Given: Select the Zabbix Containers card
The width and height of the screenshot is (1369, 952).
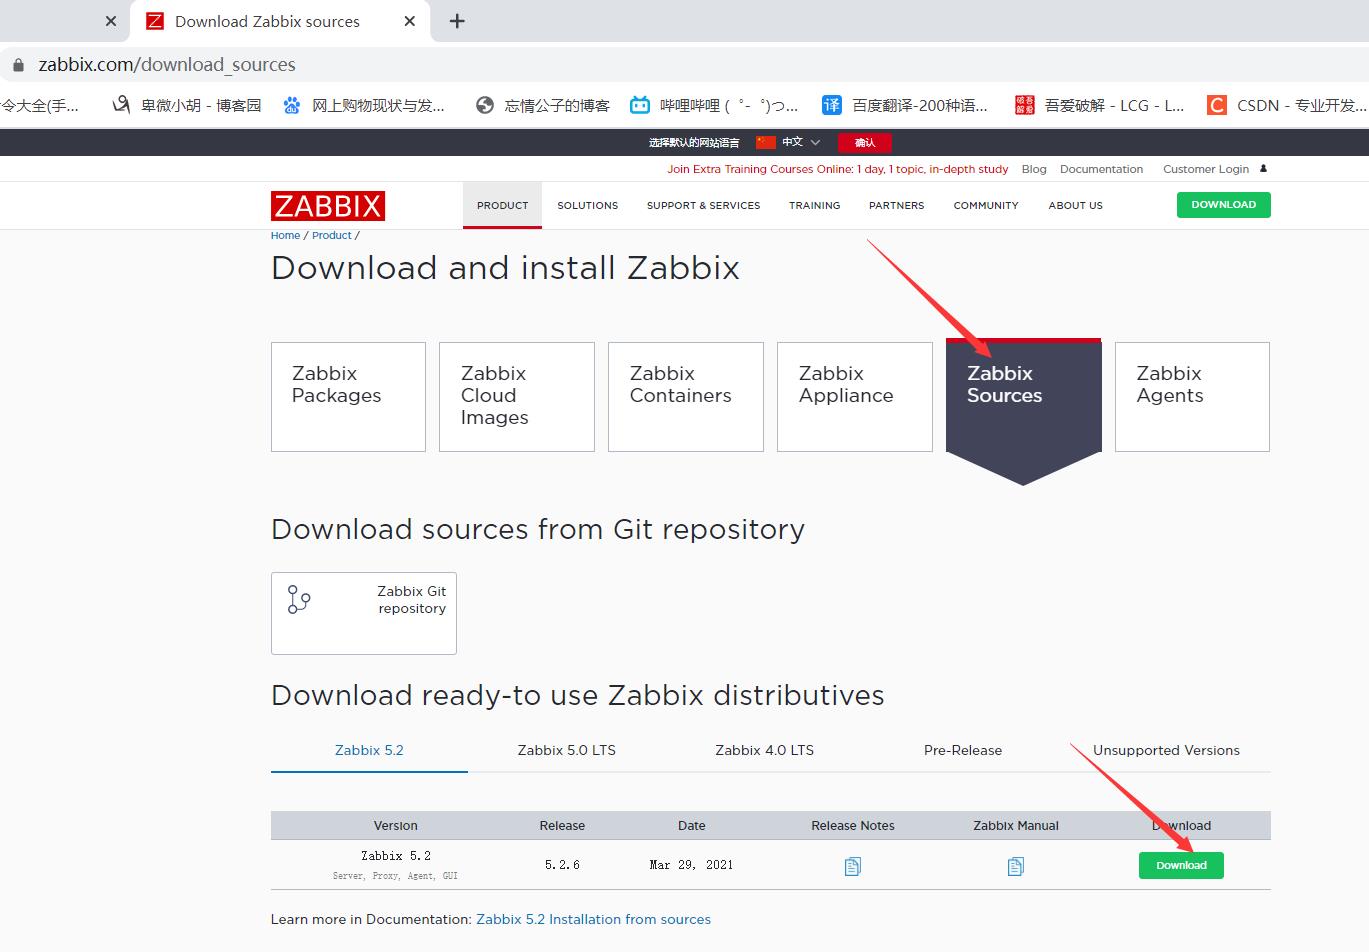Looking at the screenshot, I should click(x=686, y=397).
